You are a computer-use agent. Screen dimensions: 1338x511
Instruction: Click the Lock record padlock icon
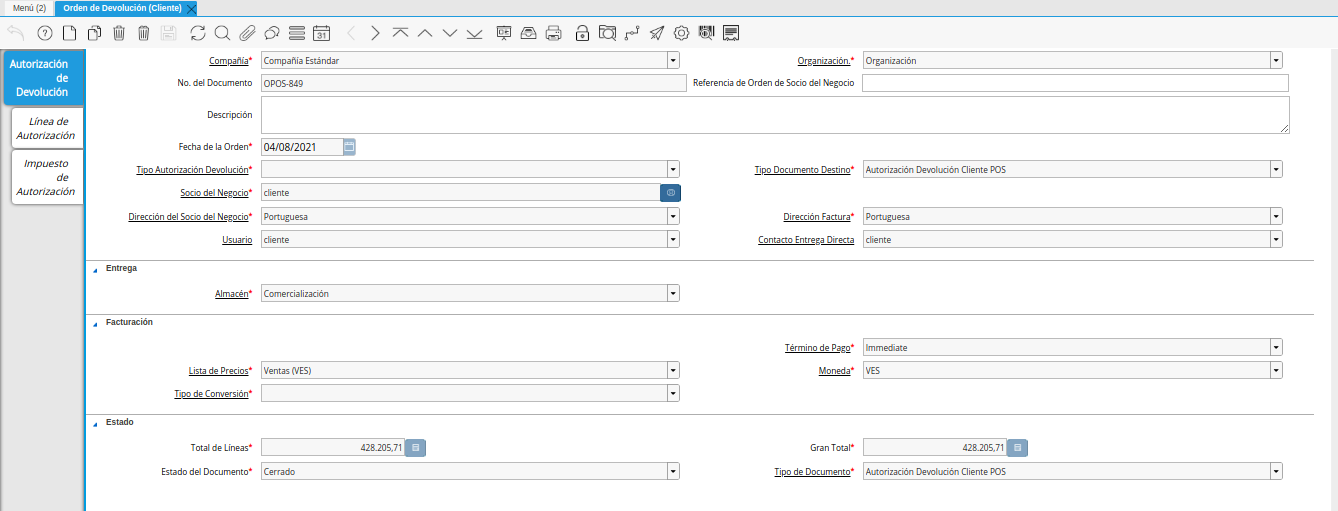coord(582,33)
